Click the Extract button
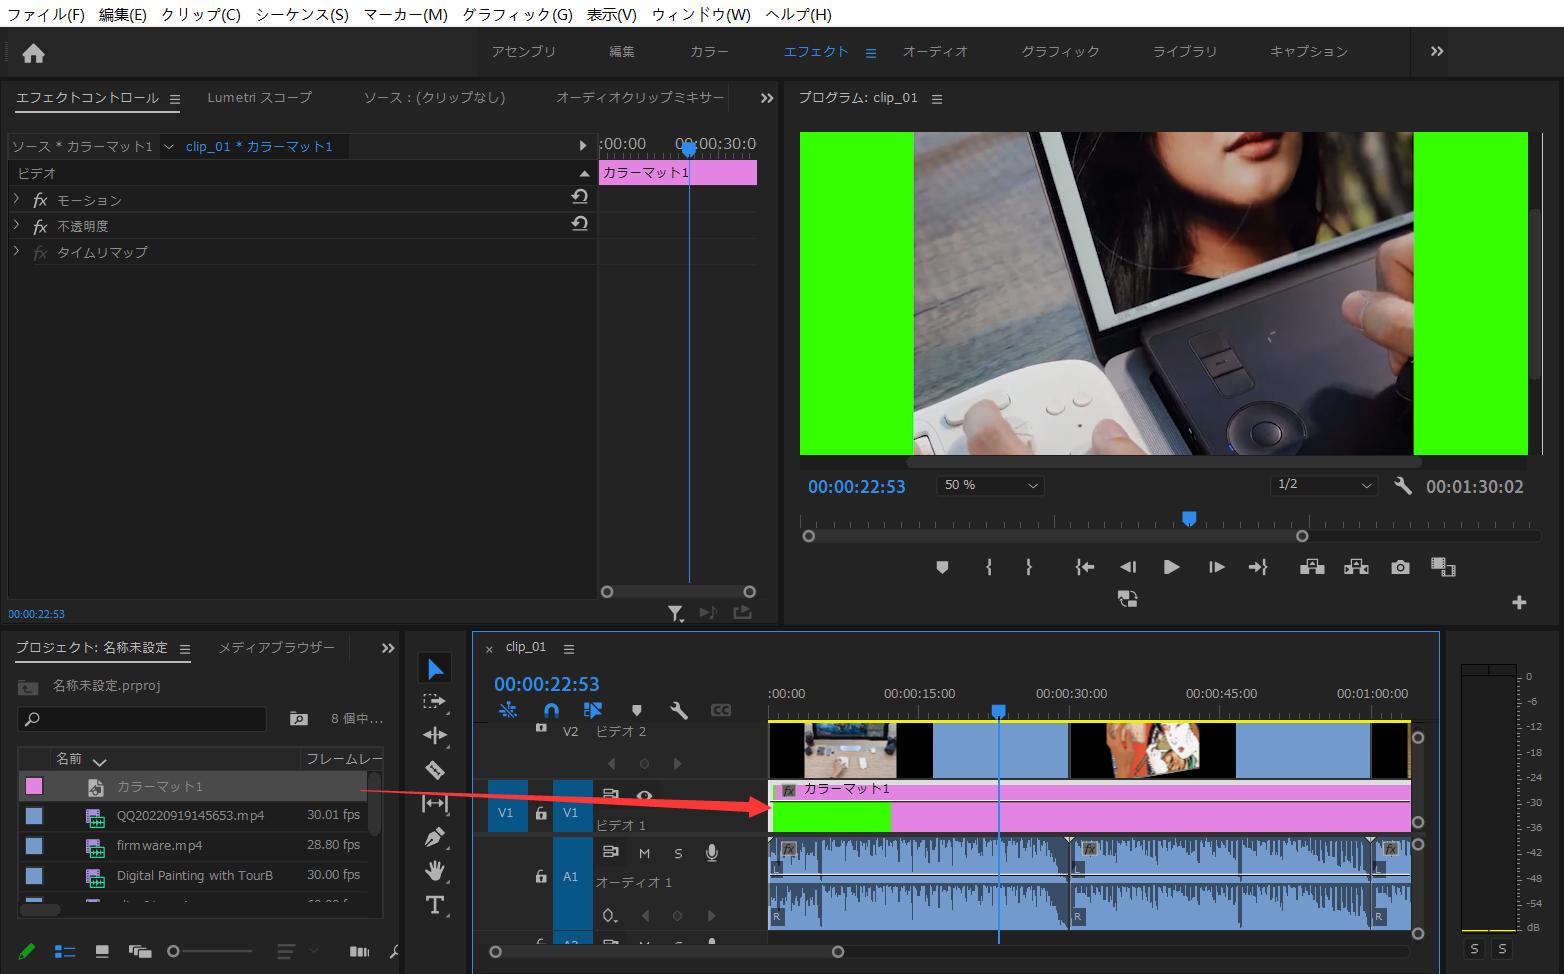 1356,567
